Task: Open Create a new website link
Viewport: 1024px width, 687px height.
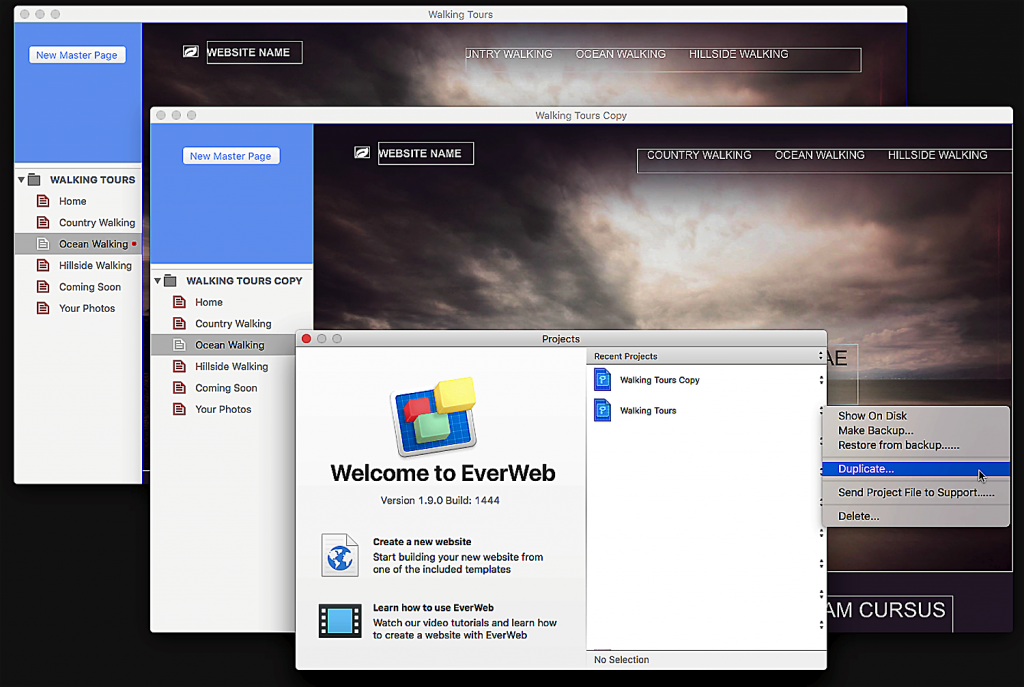Action: [x=422, y=542]
